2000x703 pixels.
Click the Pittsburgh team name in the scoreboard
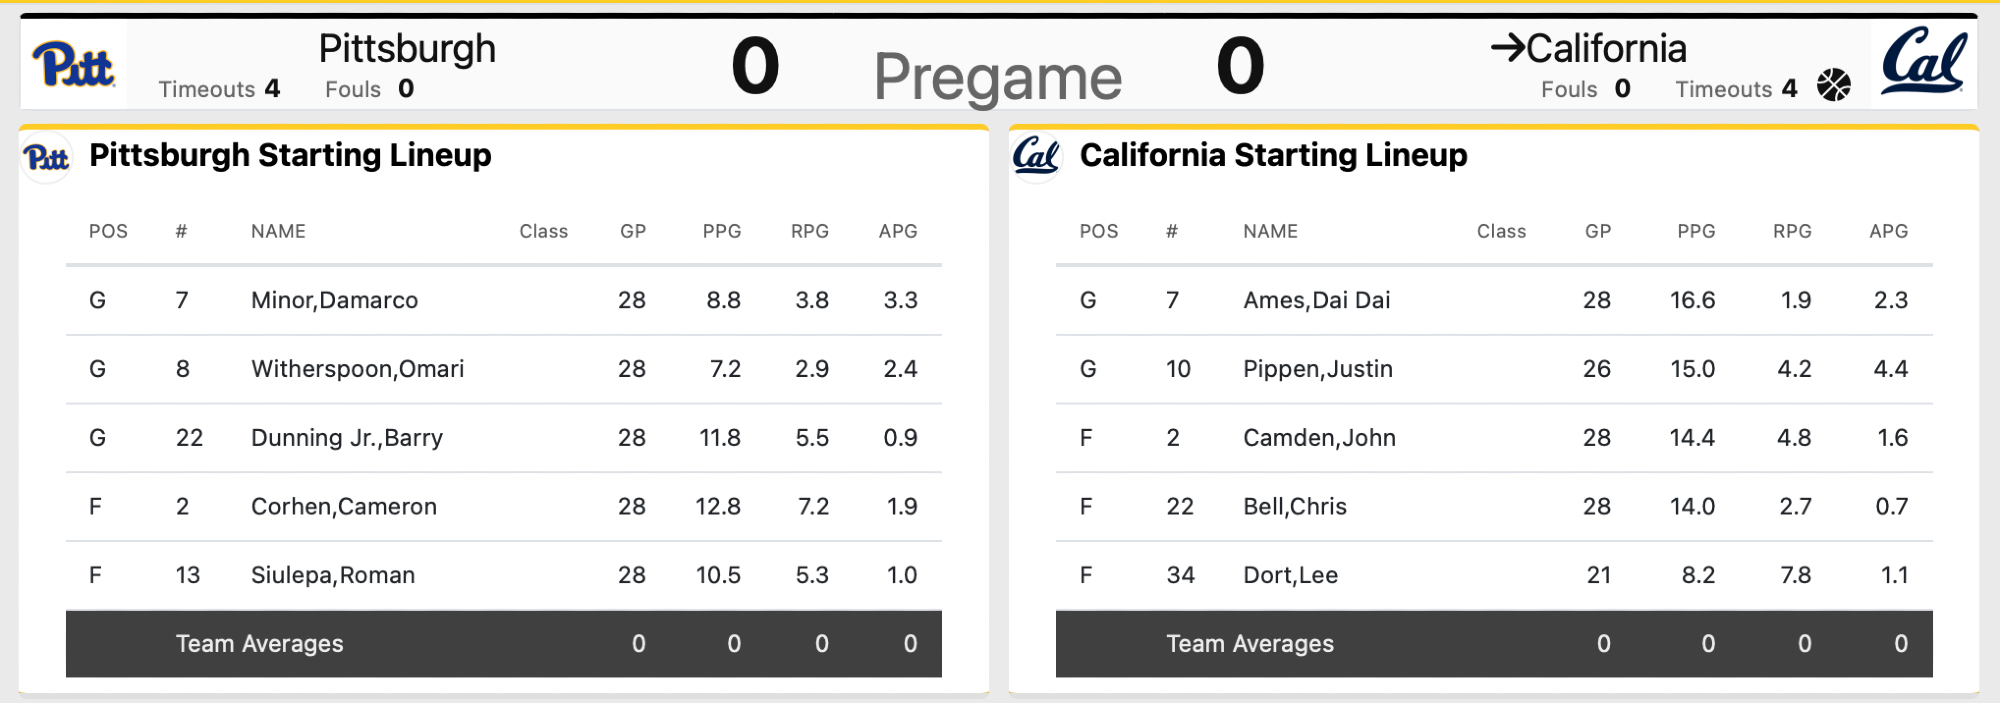407,48
